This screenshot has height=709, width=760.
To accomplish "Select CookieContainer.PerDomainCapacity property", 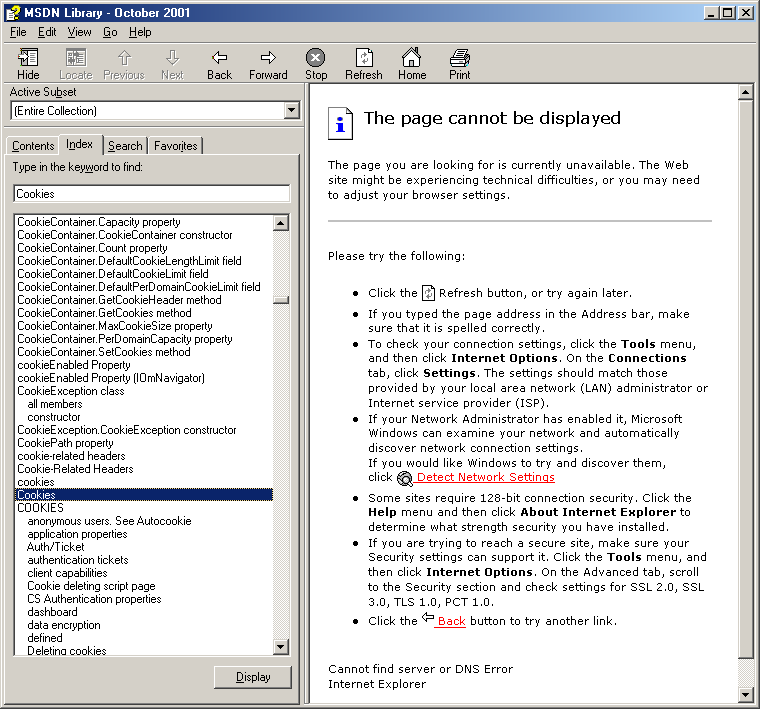I will [x=125, y=339].
